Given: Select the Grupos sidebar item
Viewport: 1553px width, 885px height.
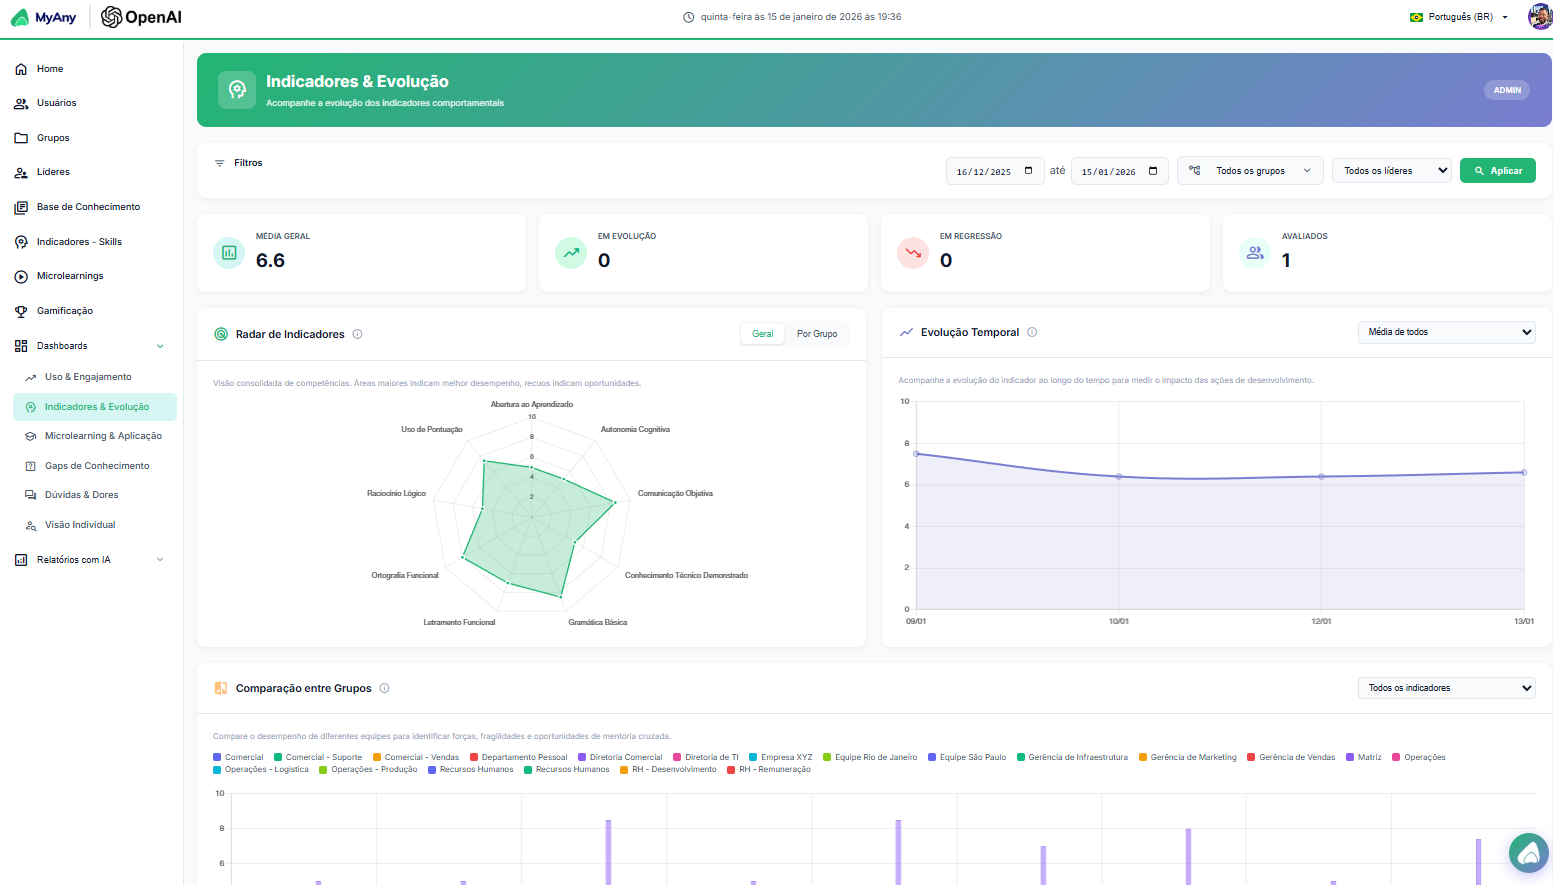Looking at the screenshot, I should click(x=51, y=137).
